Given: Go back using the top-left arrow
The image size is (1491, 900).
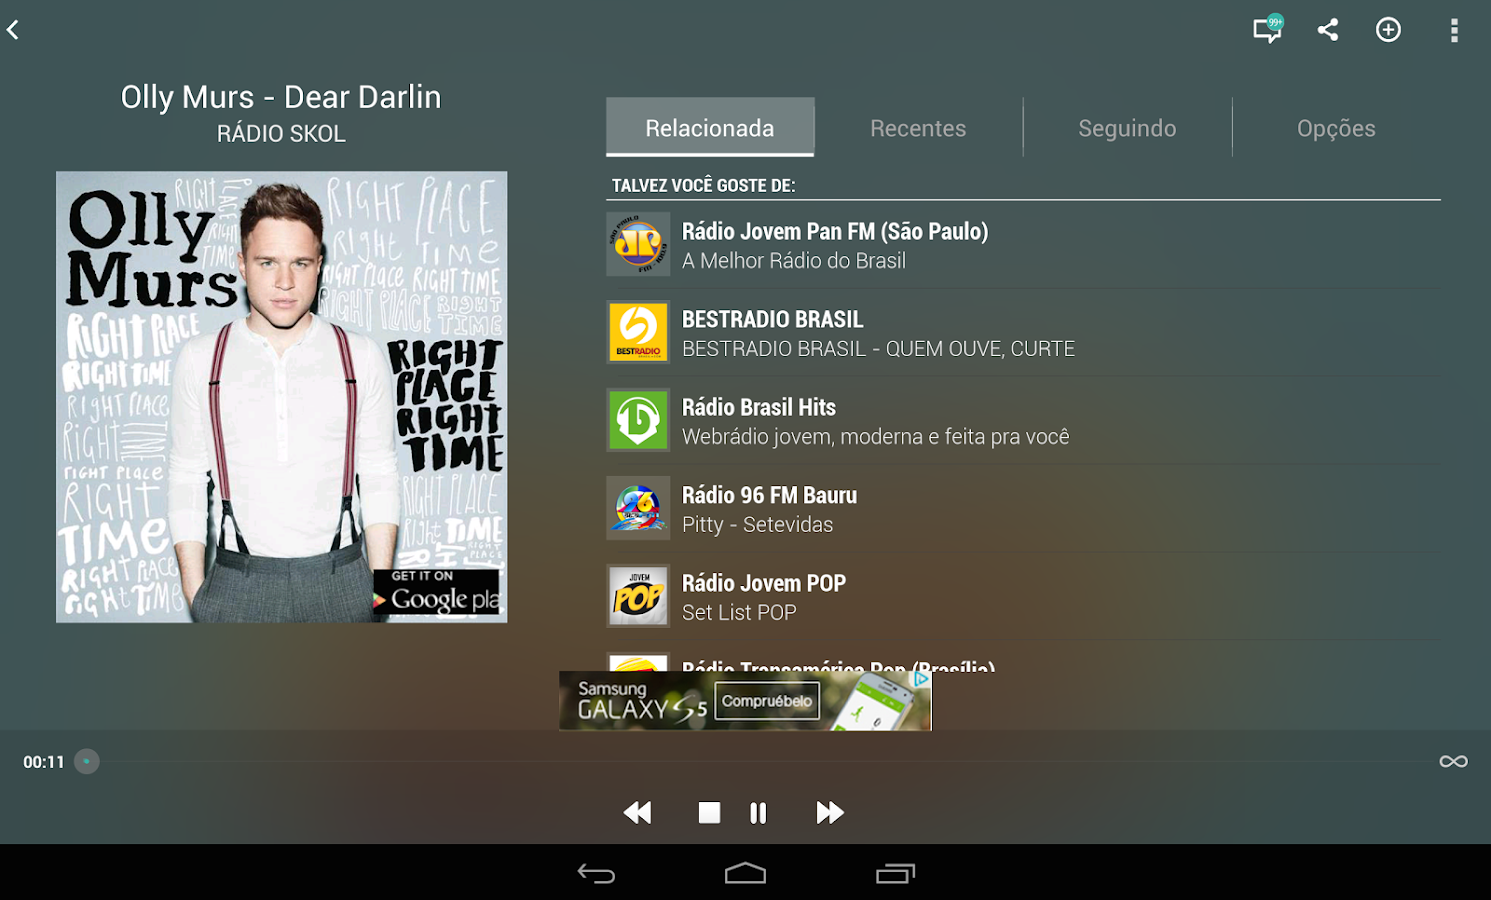Looking at the screenshot, I should tap(13, 30).
